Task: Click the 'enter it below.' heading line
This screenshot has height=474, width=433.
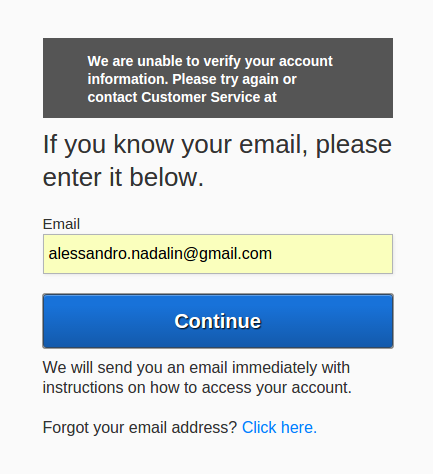Action: [x=123, y=177]
